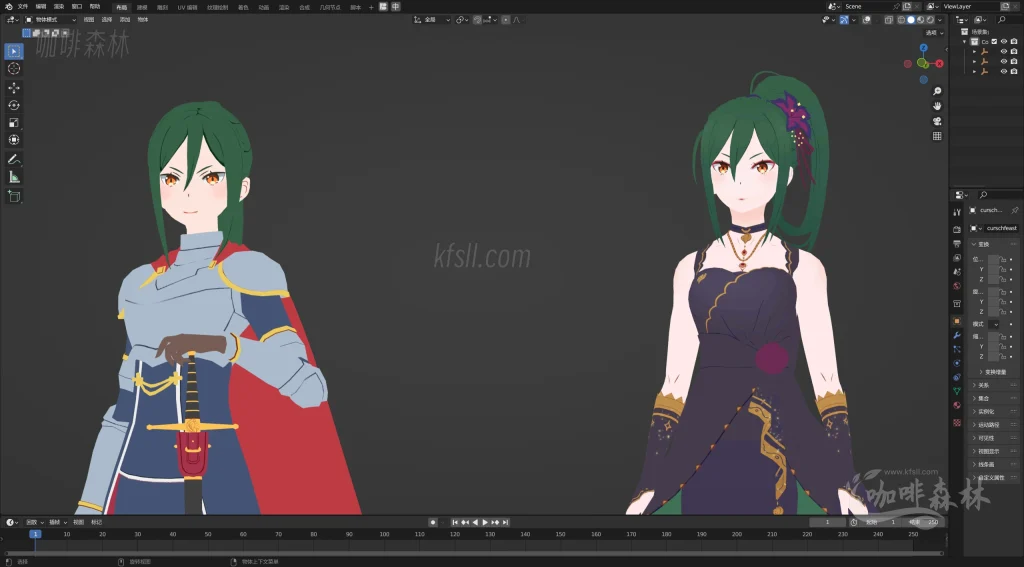The image size is (1024, 567).
Task: Switch to the UV 编辑 workspace tab
Action: (187, 7)
